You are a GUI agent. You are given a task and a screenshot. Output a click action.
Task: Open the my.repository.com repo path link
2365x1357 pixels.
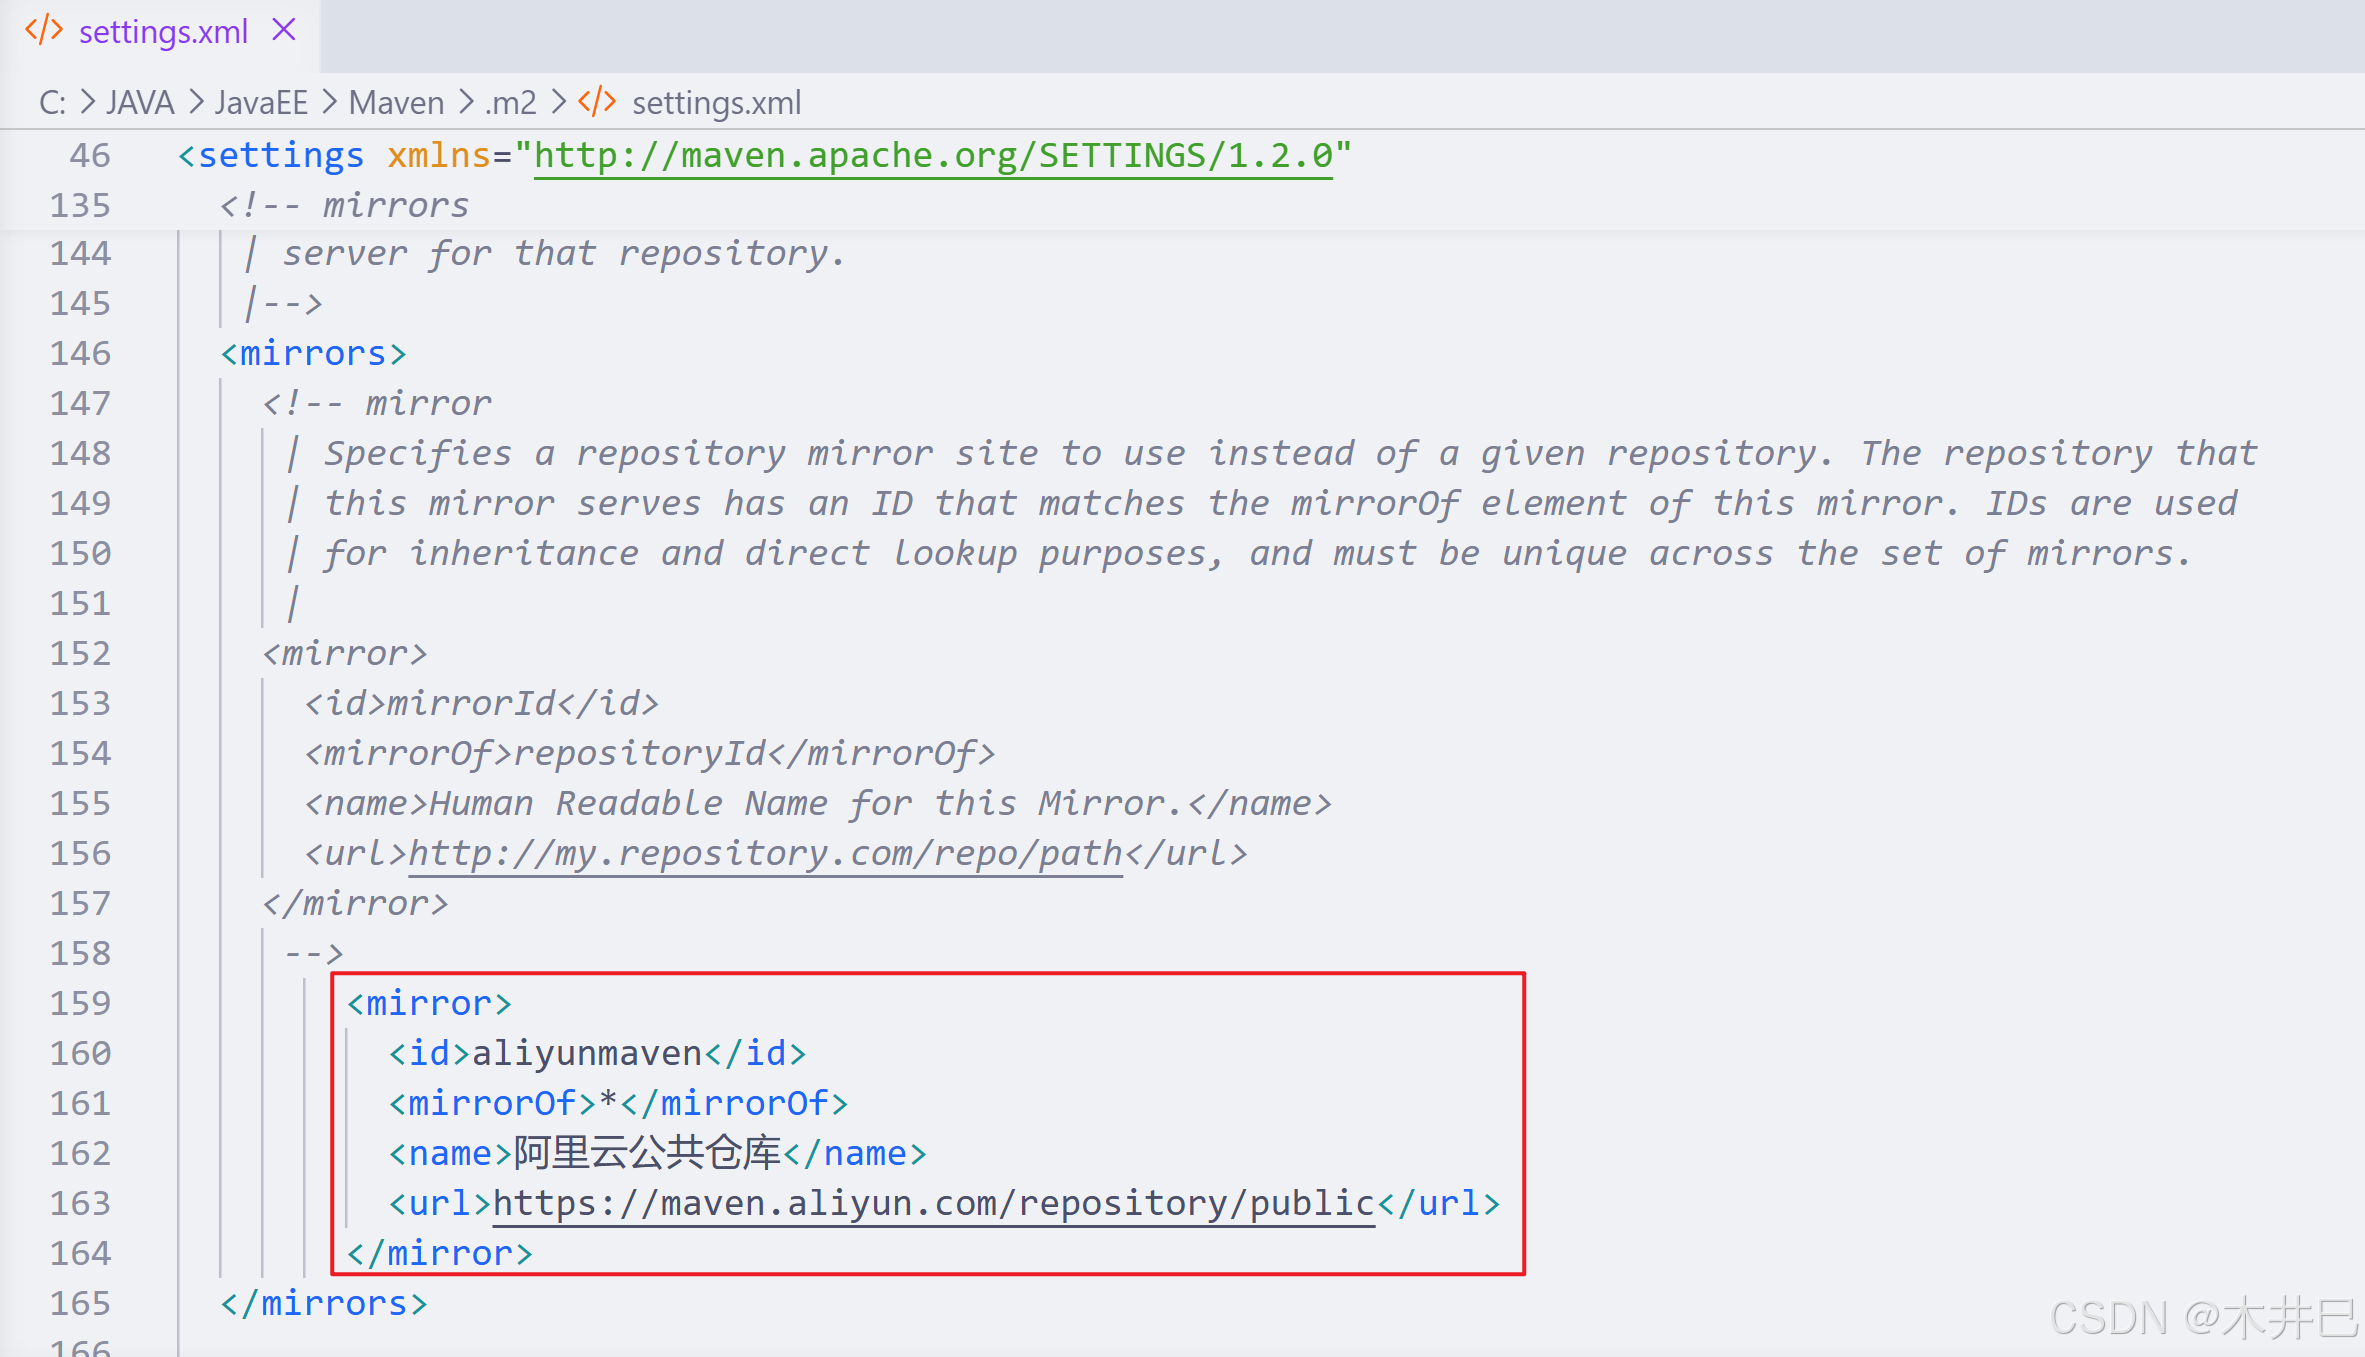(x=765, y=853)
